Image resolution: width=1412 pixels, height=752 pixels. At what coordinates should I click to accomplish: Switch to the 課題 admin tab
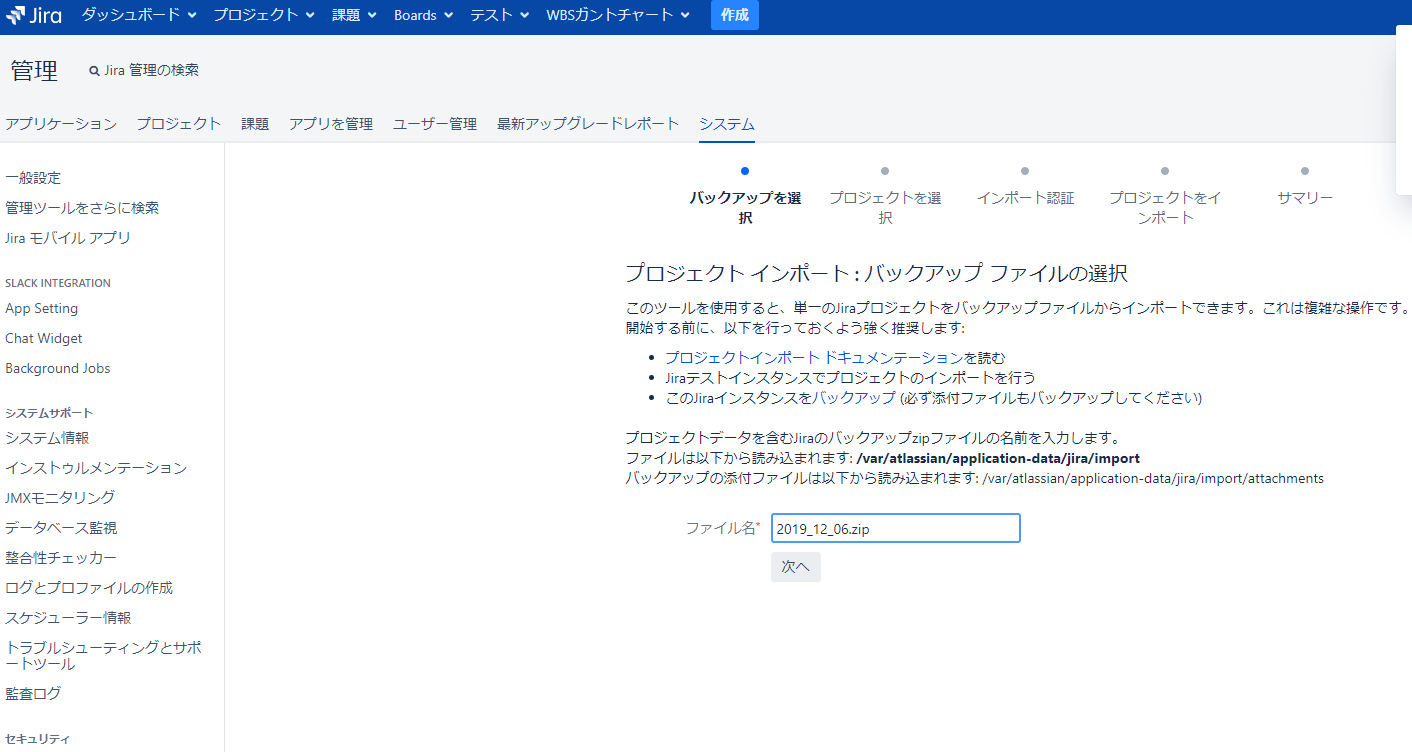255,124
